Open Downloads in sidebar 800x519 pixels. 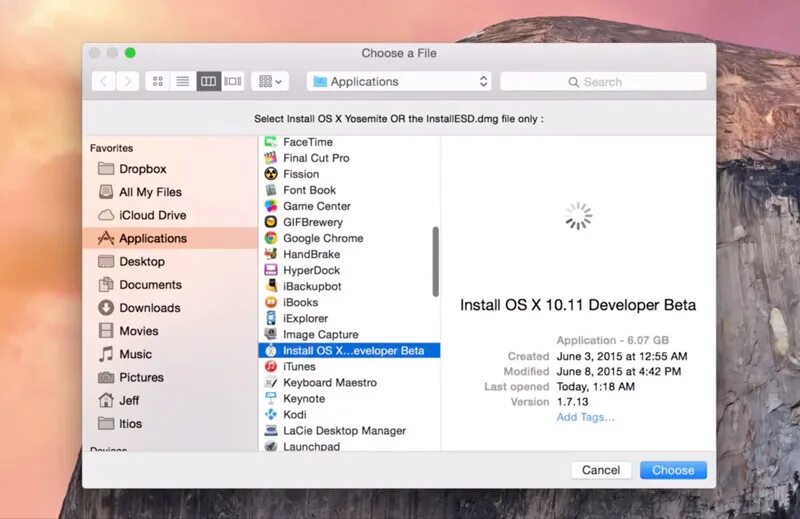point(170,308)
